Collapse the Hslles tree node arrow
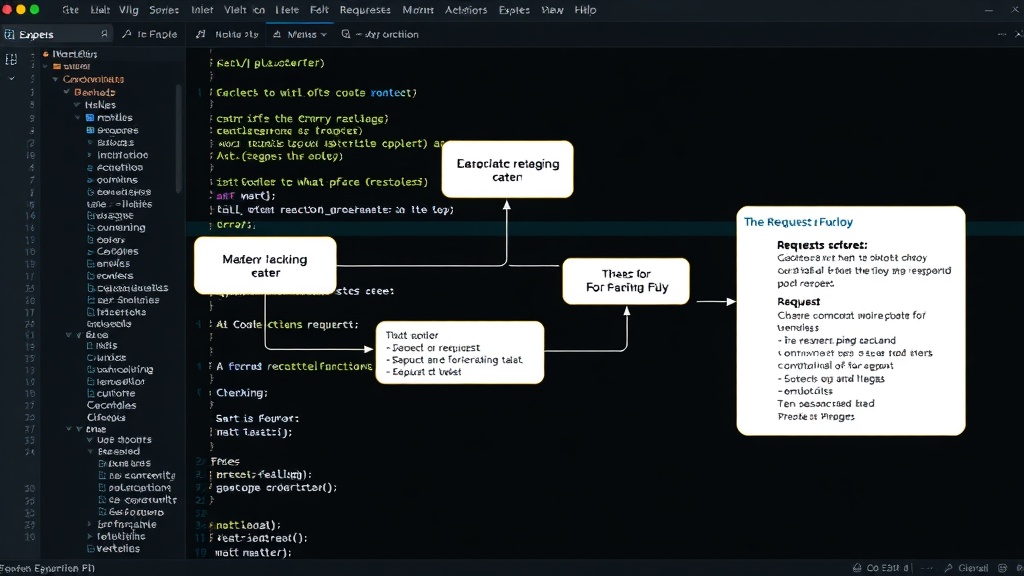 pos(77,104)
